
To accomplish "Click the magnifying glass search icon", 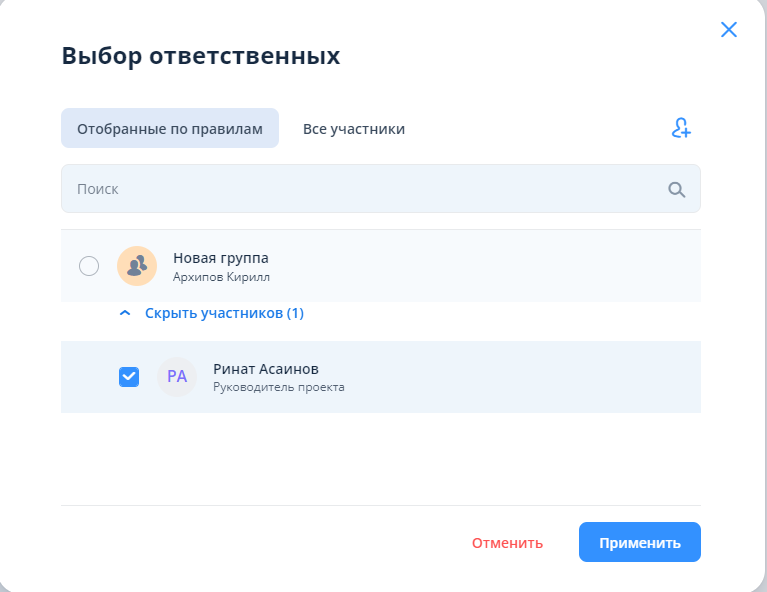I will coord(677,189).
